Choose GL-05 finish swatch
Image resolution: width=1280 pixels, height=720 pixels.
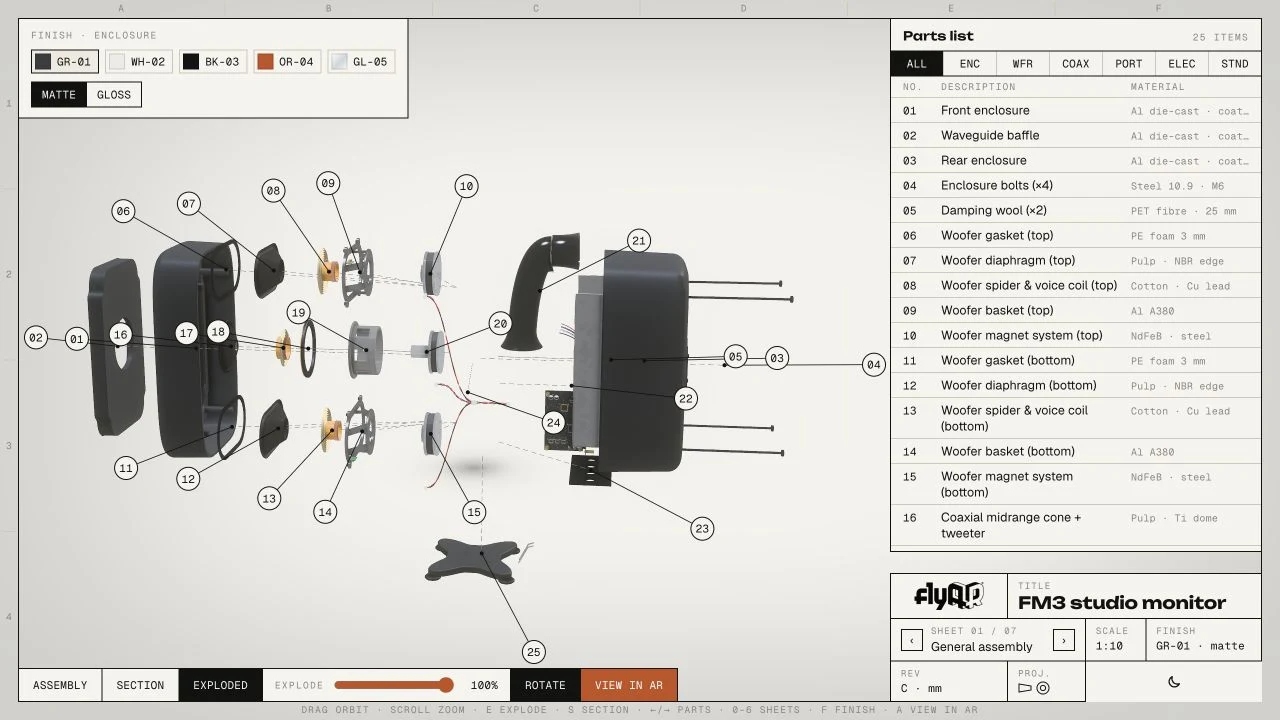tap(361, 62)
